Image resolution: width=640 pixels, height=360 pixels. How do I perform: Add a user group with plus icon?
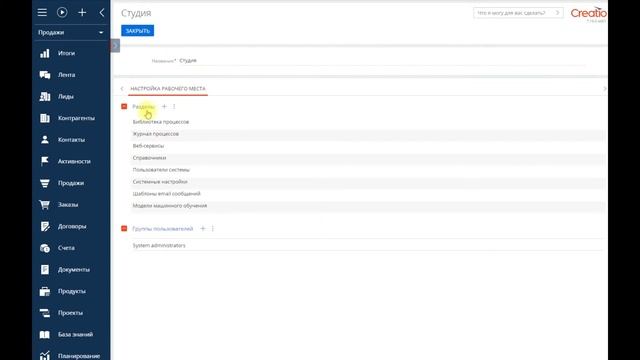point(202,229)
